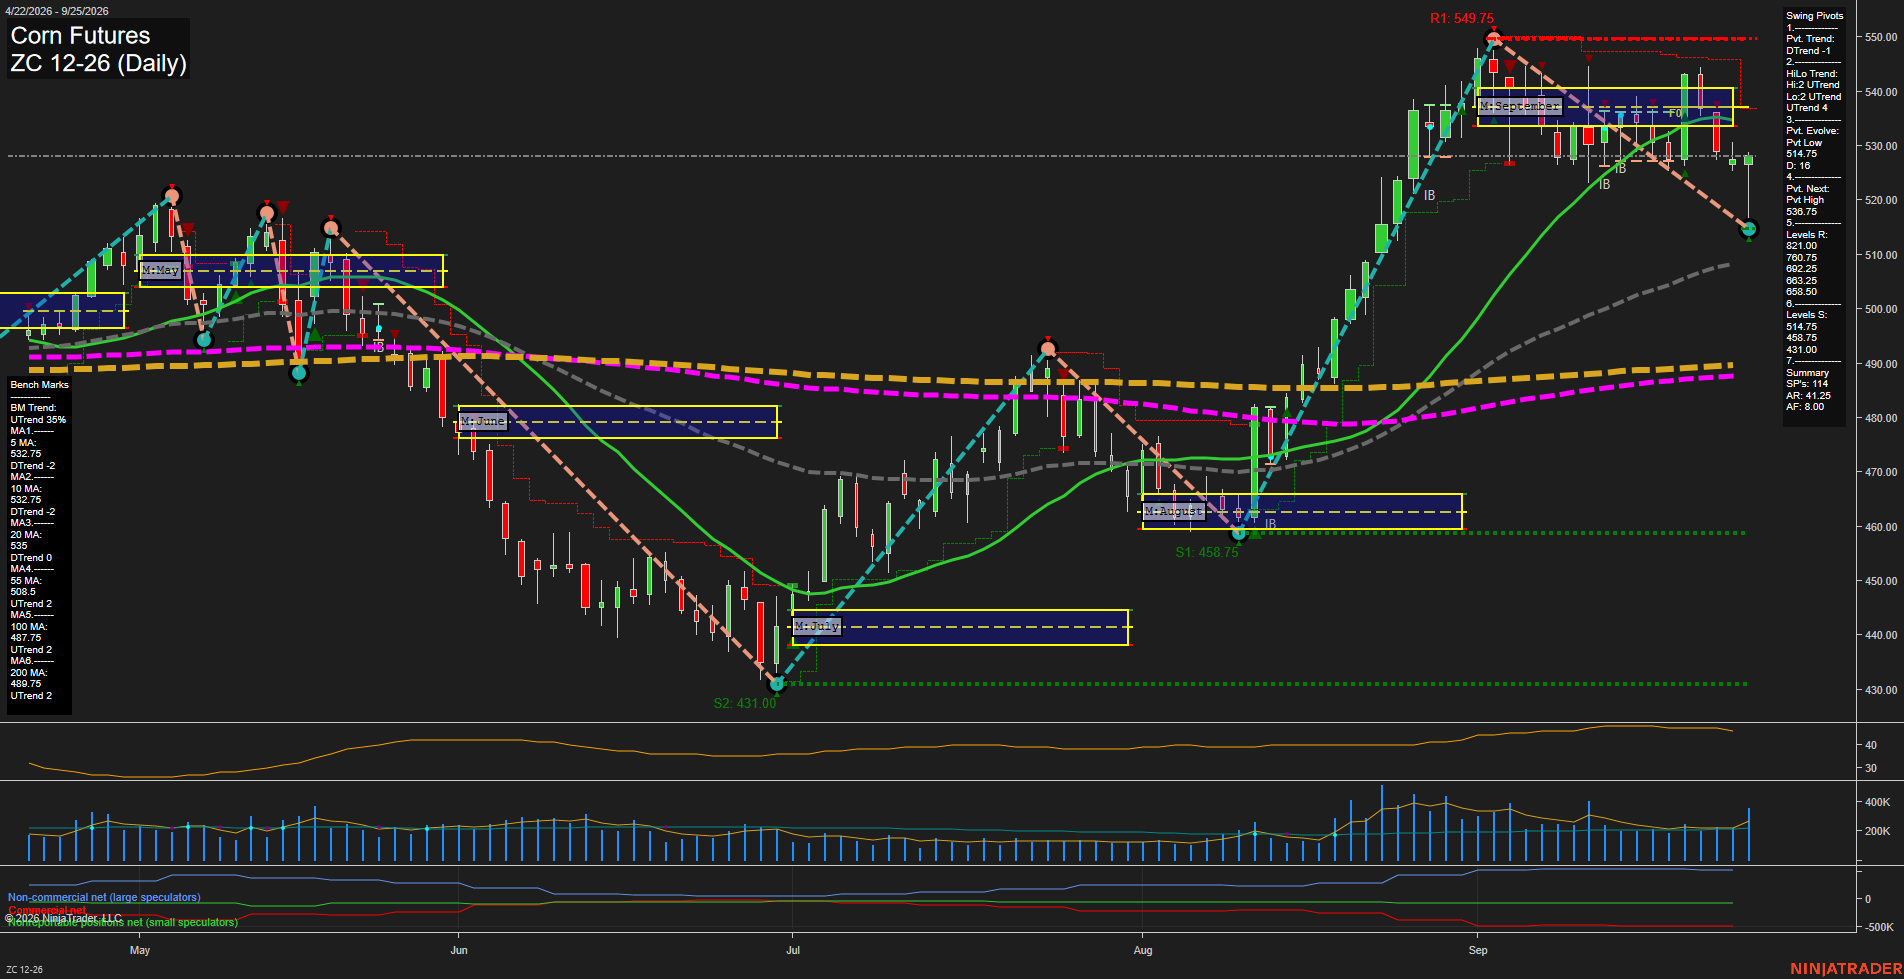The image size is (1904, 979).
Task: Select the AF: 8.00 summary entry
Action: (x=1805, y=407)
